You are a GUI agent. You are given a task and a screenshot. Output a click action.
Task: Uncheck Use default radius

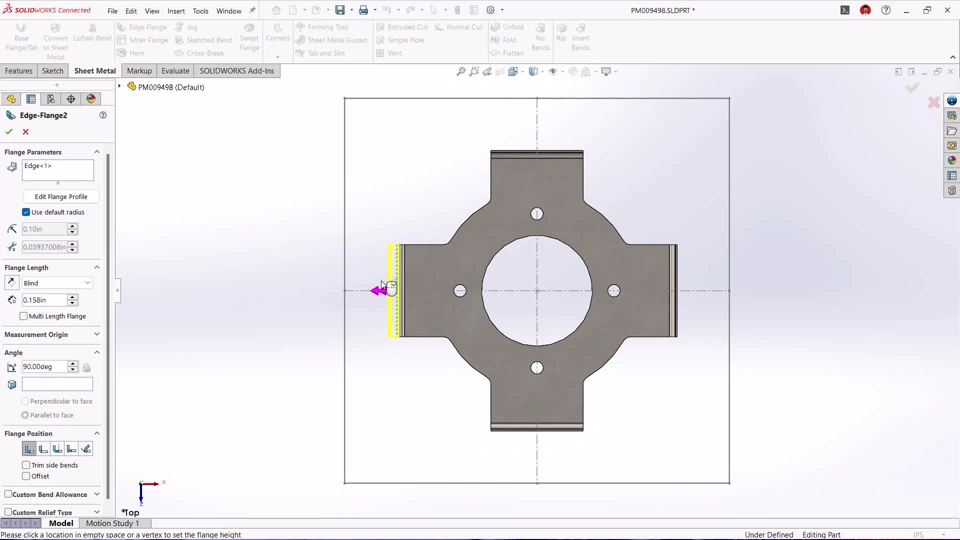point(26,212)
